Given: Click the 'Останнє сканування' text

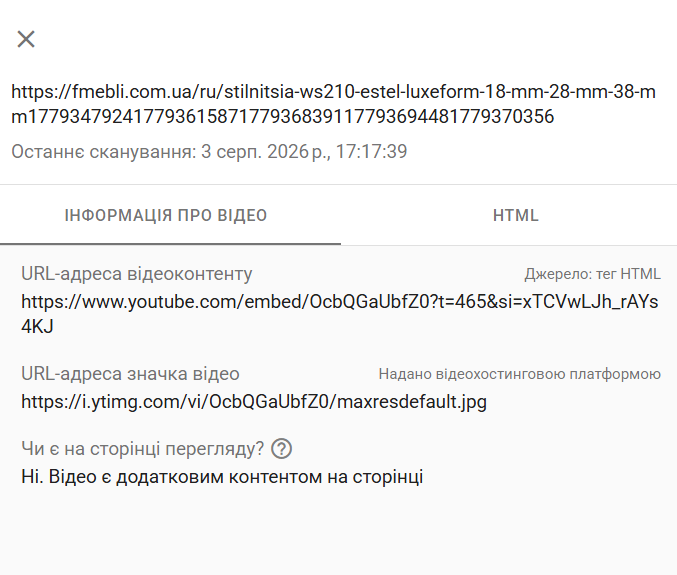Looking at the screenshot, I should [103, 152].
